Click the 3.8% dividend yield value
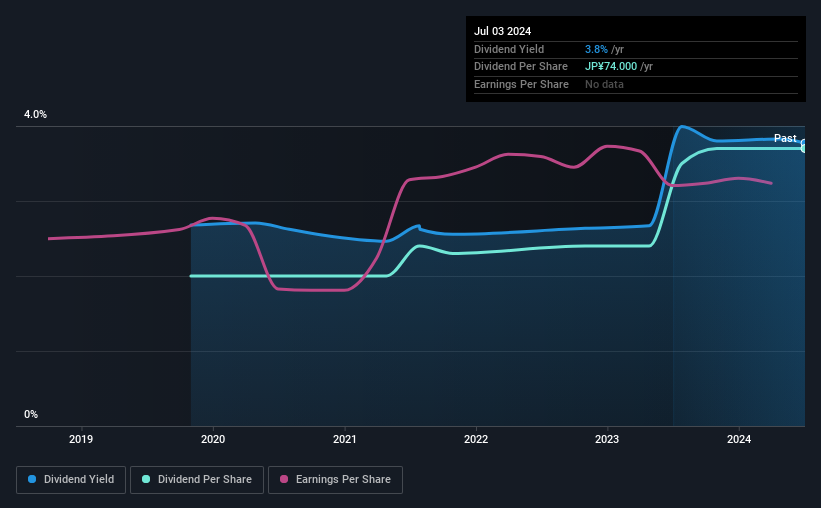 click(x=596, y=49)
